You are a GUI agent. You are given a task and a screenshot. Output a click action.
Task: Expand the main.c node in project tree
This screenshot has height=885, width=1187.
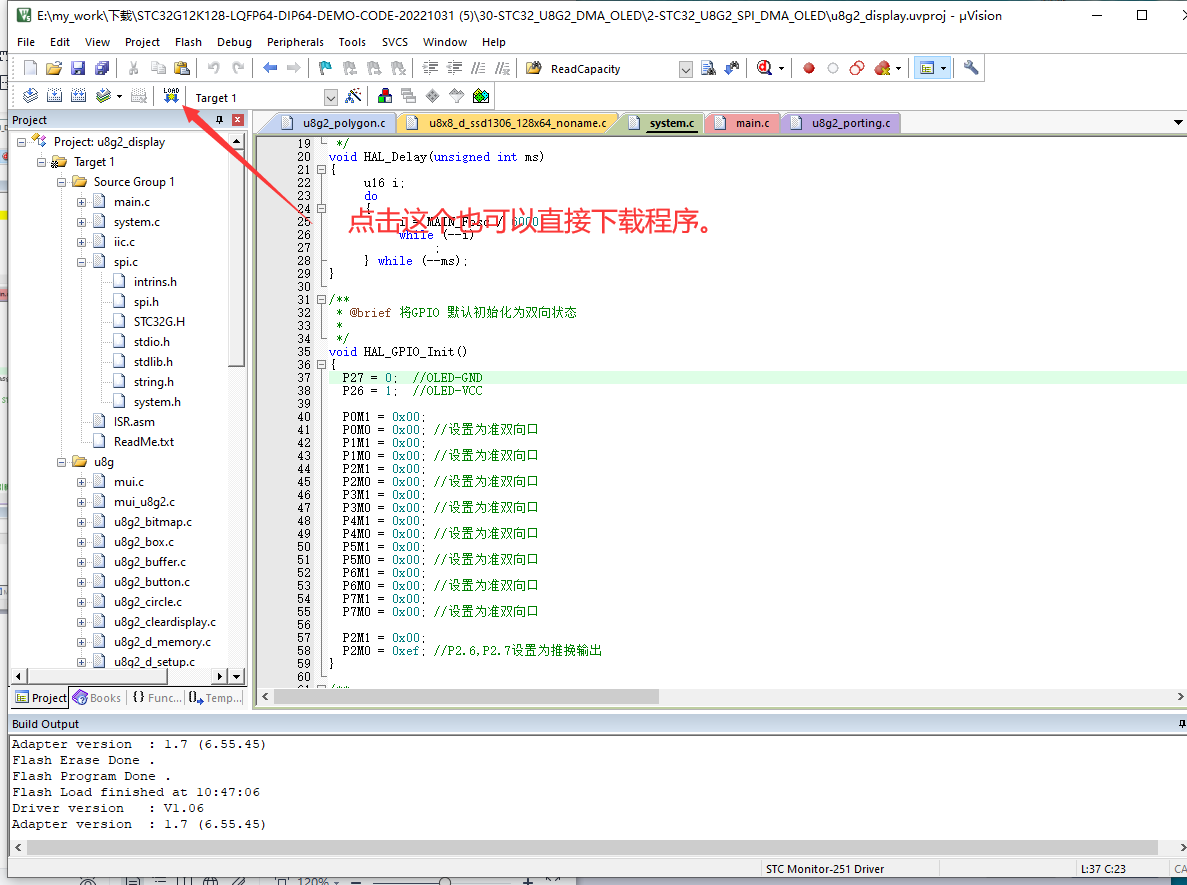pos(82,202)
